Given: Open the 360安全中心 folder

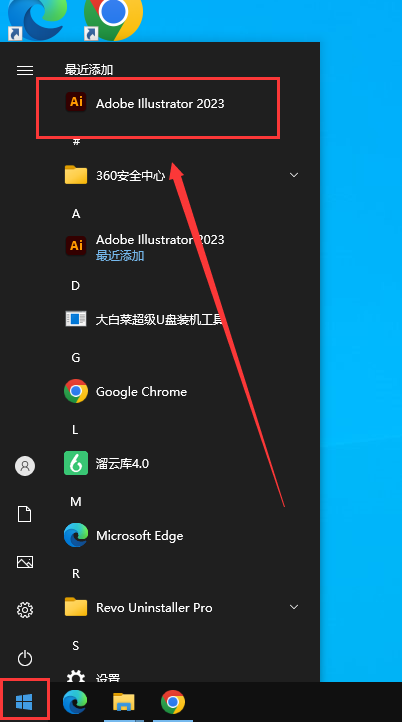Looking at the screenshot, I should 182,175.
